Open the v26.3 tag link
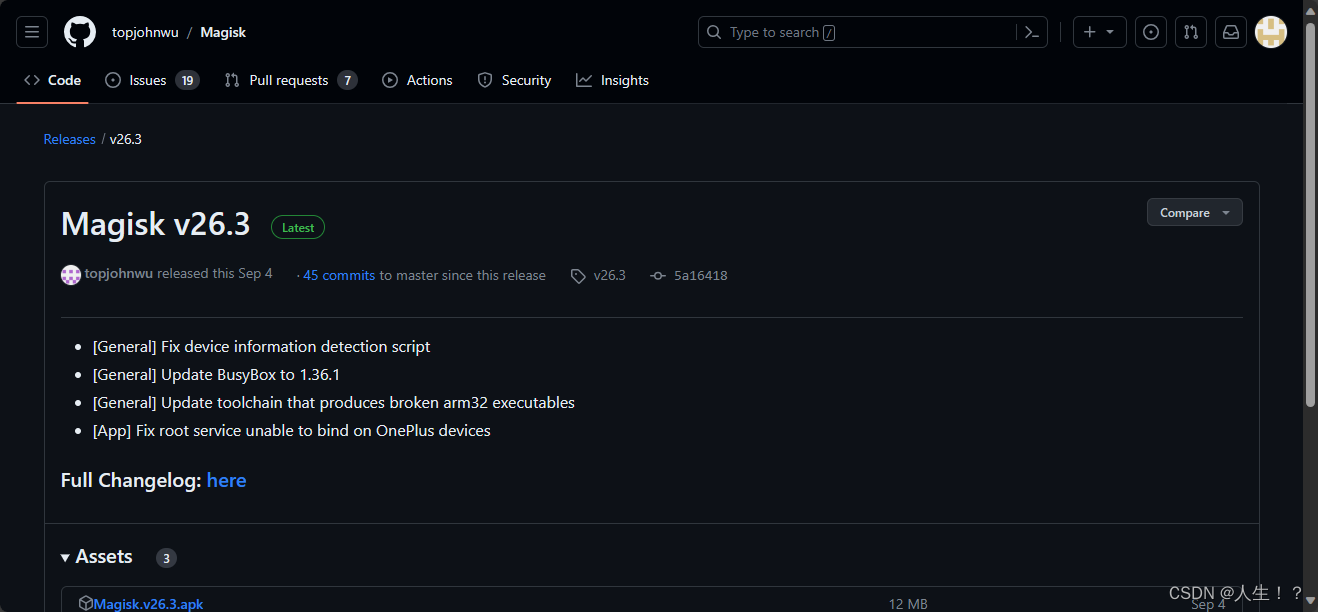The height and width of the screenshot is (612, 1318). point(610,275)
